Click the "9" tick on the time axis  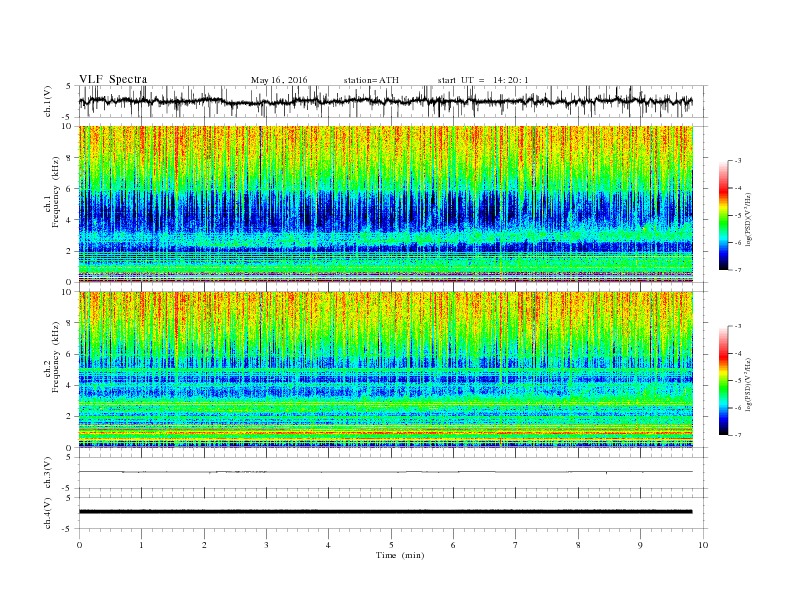(640, 545)
